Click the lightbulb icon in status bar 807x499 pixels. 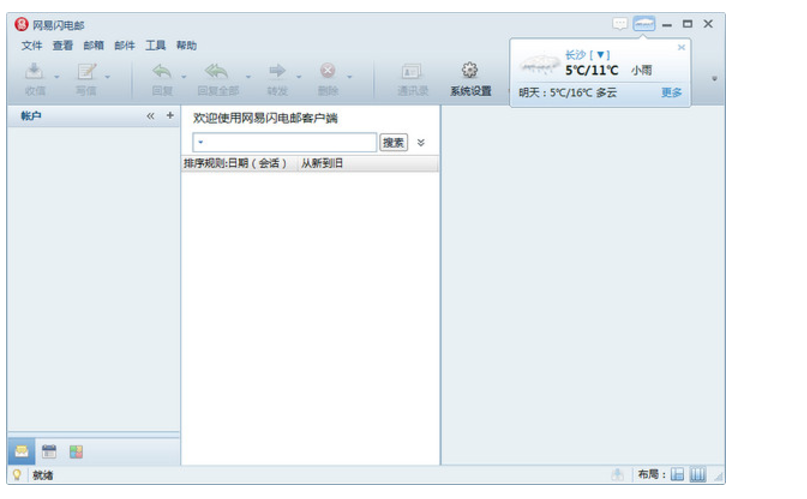[17, 475]
